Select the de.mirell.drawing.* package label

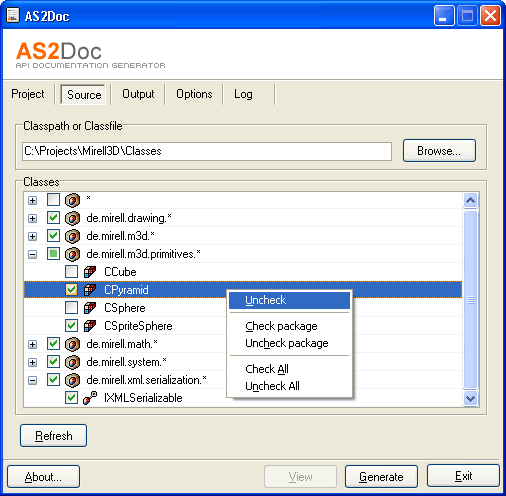(x=129, y=218)
